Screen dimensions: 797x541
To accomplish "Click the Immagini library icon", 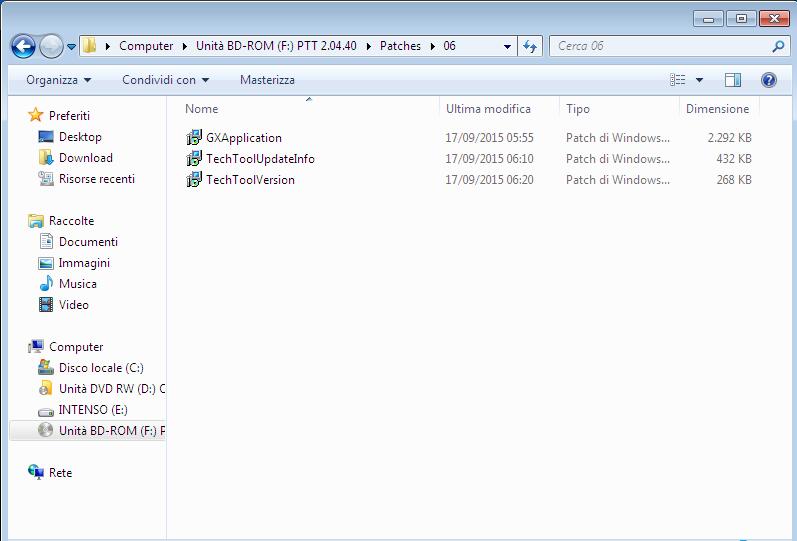I will pyautogui.click(x=46, y=263).
